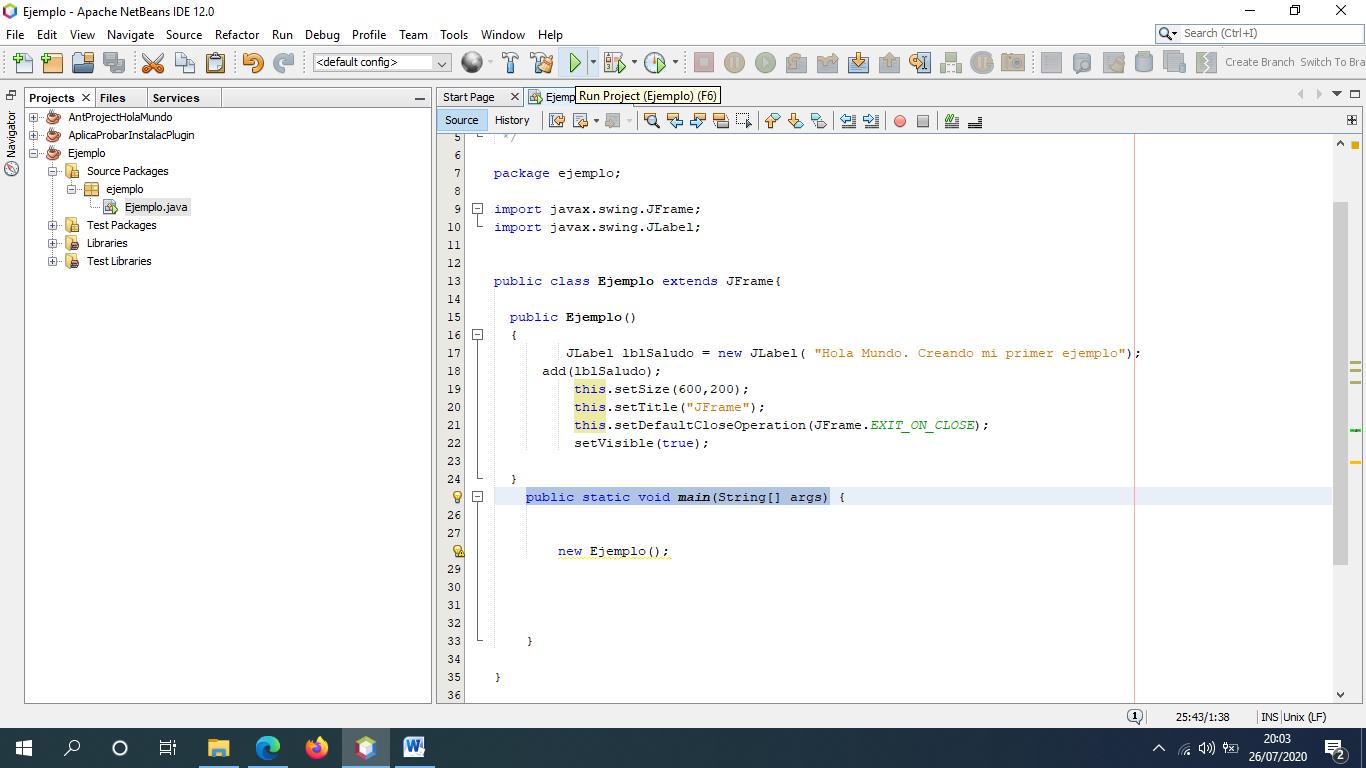
Task: Switch to the History tab
Action: [x=512, y=120]
